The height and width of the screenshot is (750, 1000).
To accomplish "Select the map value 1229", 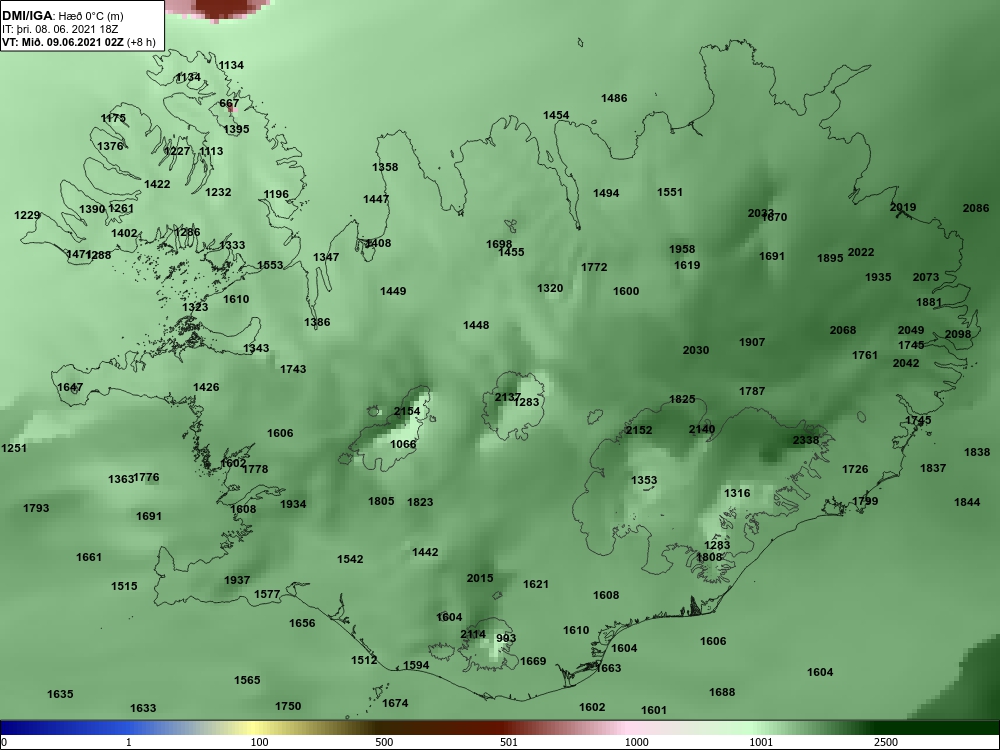I will 27,216.
